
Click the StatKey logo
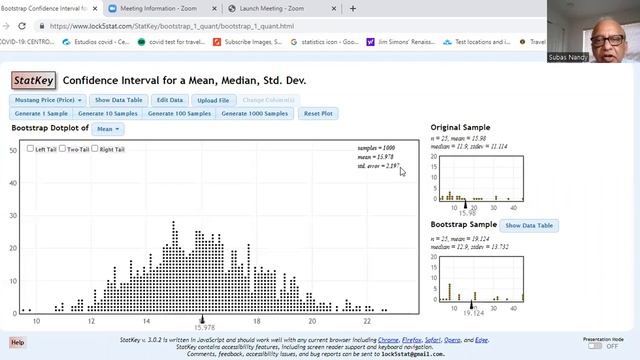[33, 80]
